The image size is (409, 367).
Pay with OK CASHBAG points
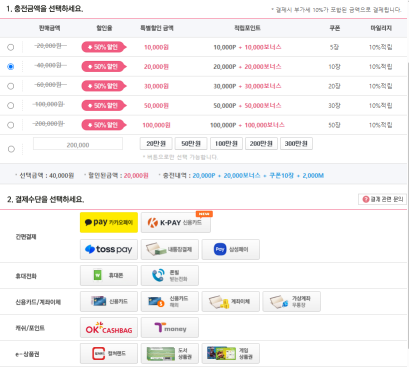109,327
